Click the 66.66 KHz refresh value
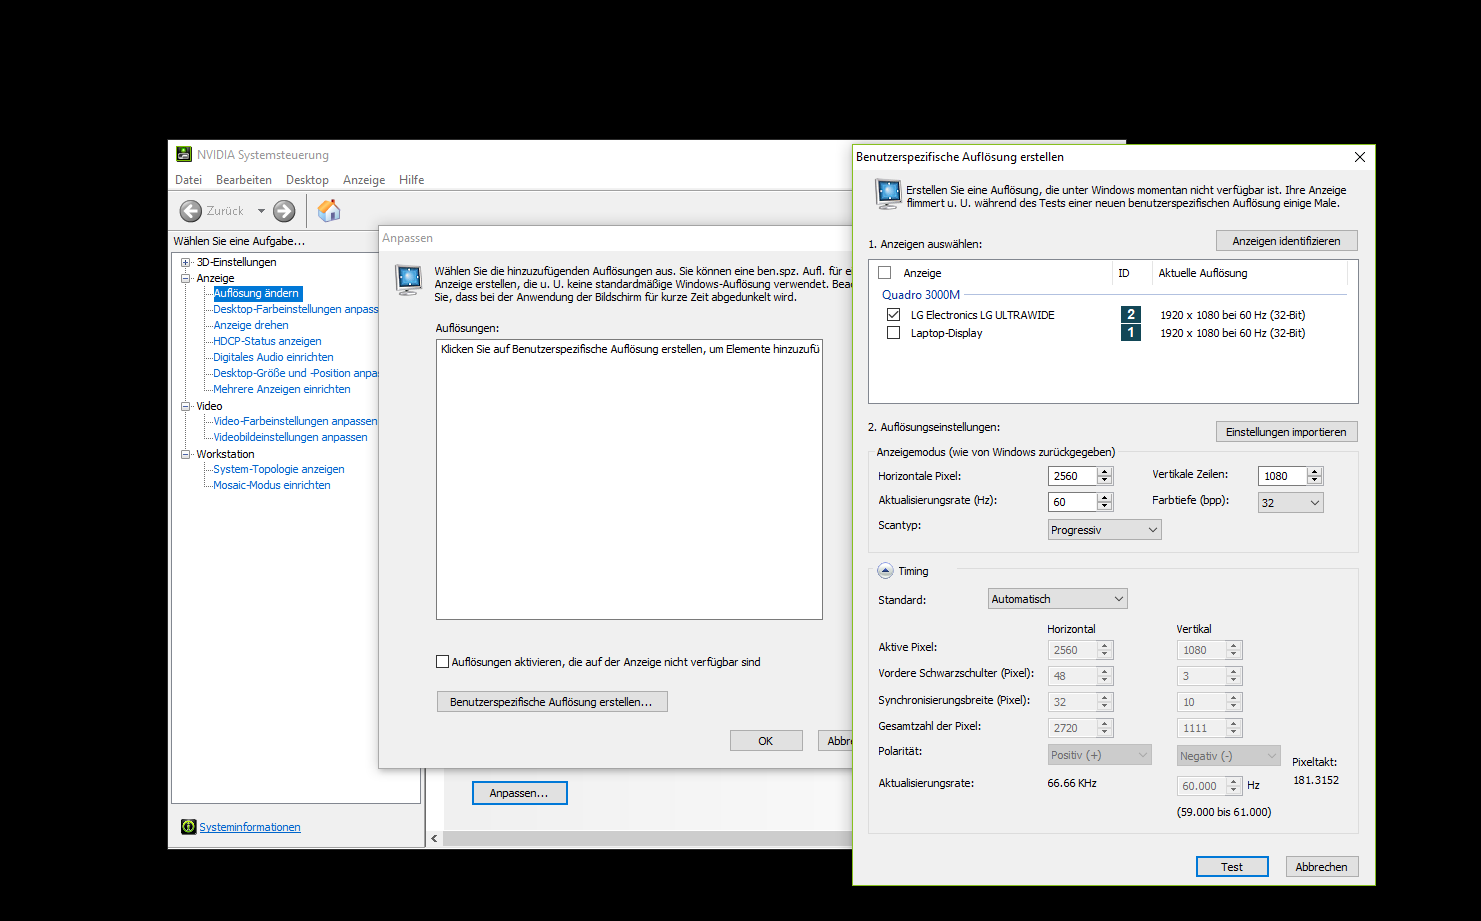The height and width of the screenshot is (921, 1481). click(x=1072, y=783)
